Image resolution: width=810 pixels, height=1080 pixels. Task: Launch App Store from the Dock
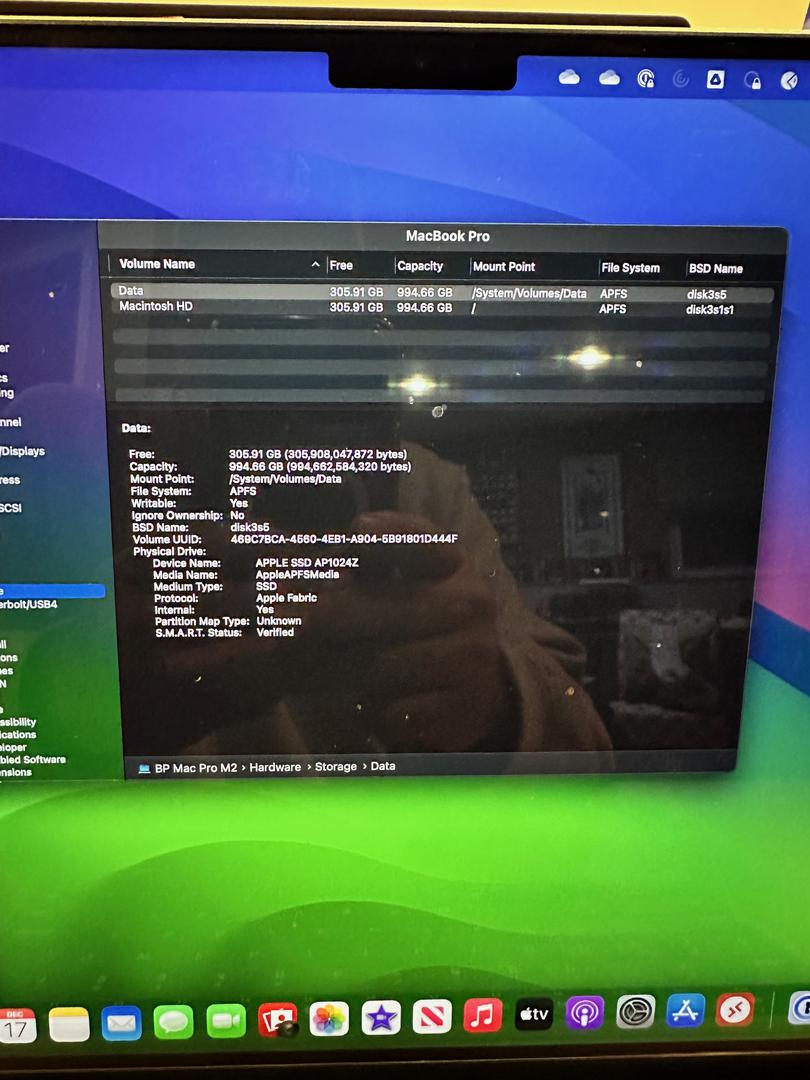(x=685, y=1010)
